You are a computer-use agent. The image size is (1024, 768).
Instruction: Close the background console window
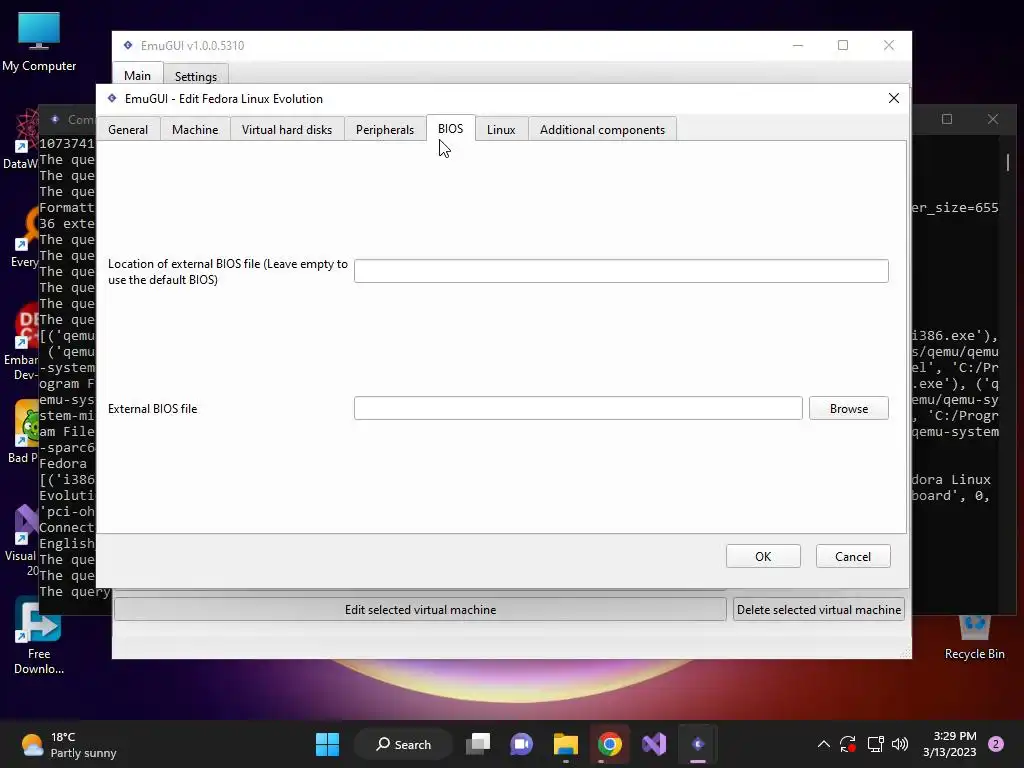[993, 119]
